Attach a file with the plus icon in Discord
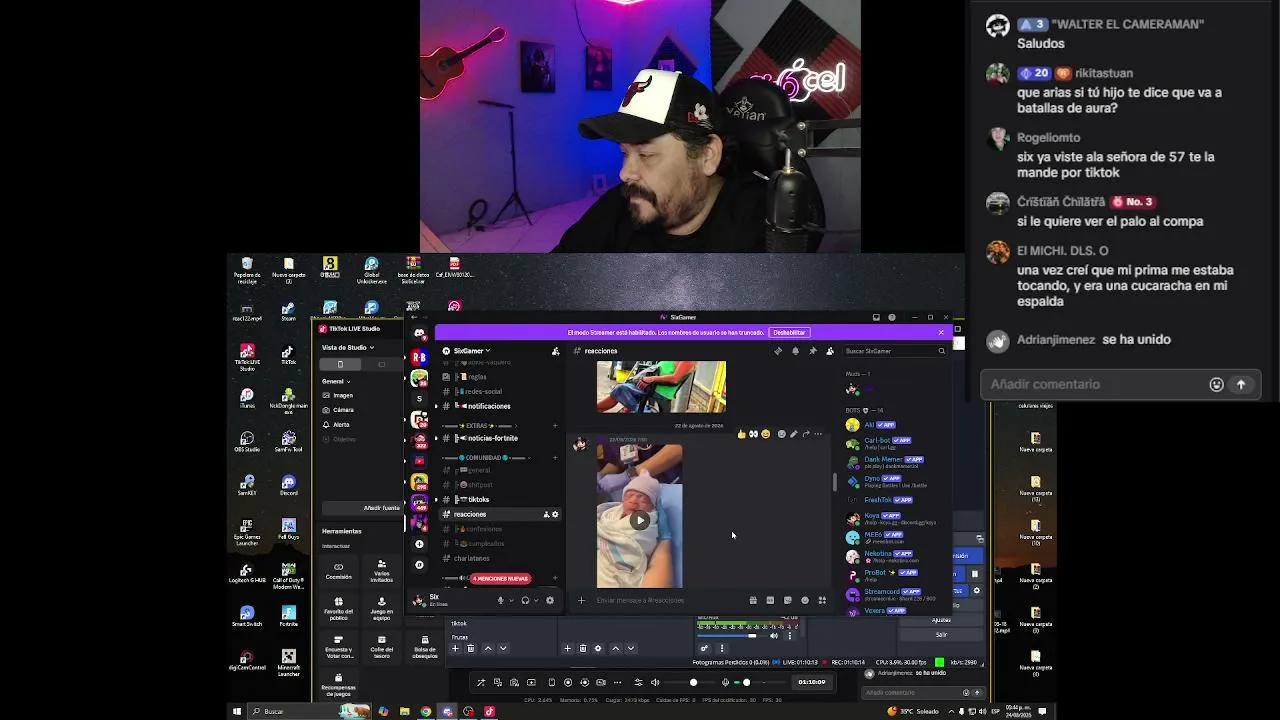The image size is (1280, 720). 581,600
